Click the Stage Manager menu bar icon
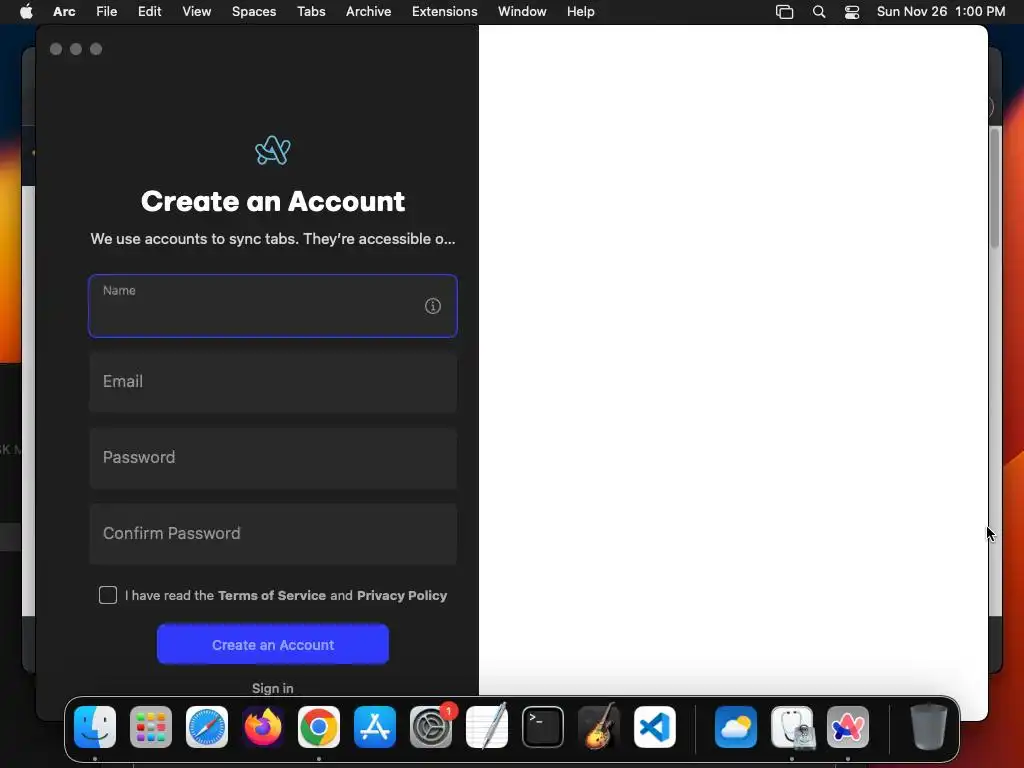 point(784,11)
